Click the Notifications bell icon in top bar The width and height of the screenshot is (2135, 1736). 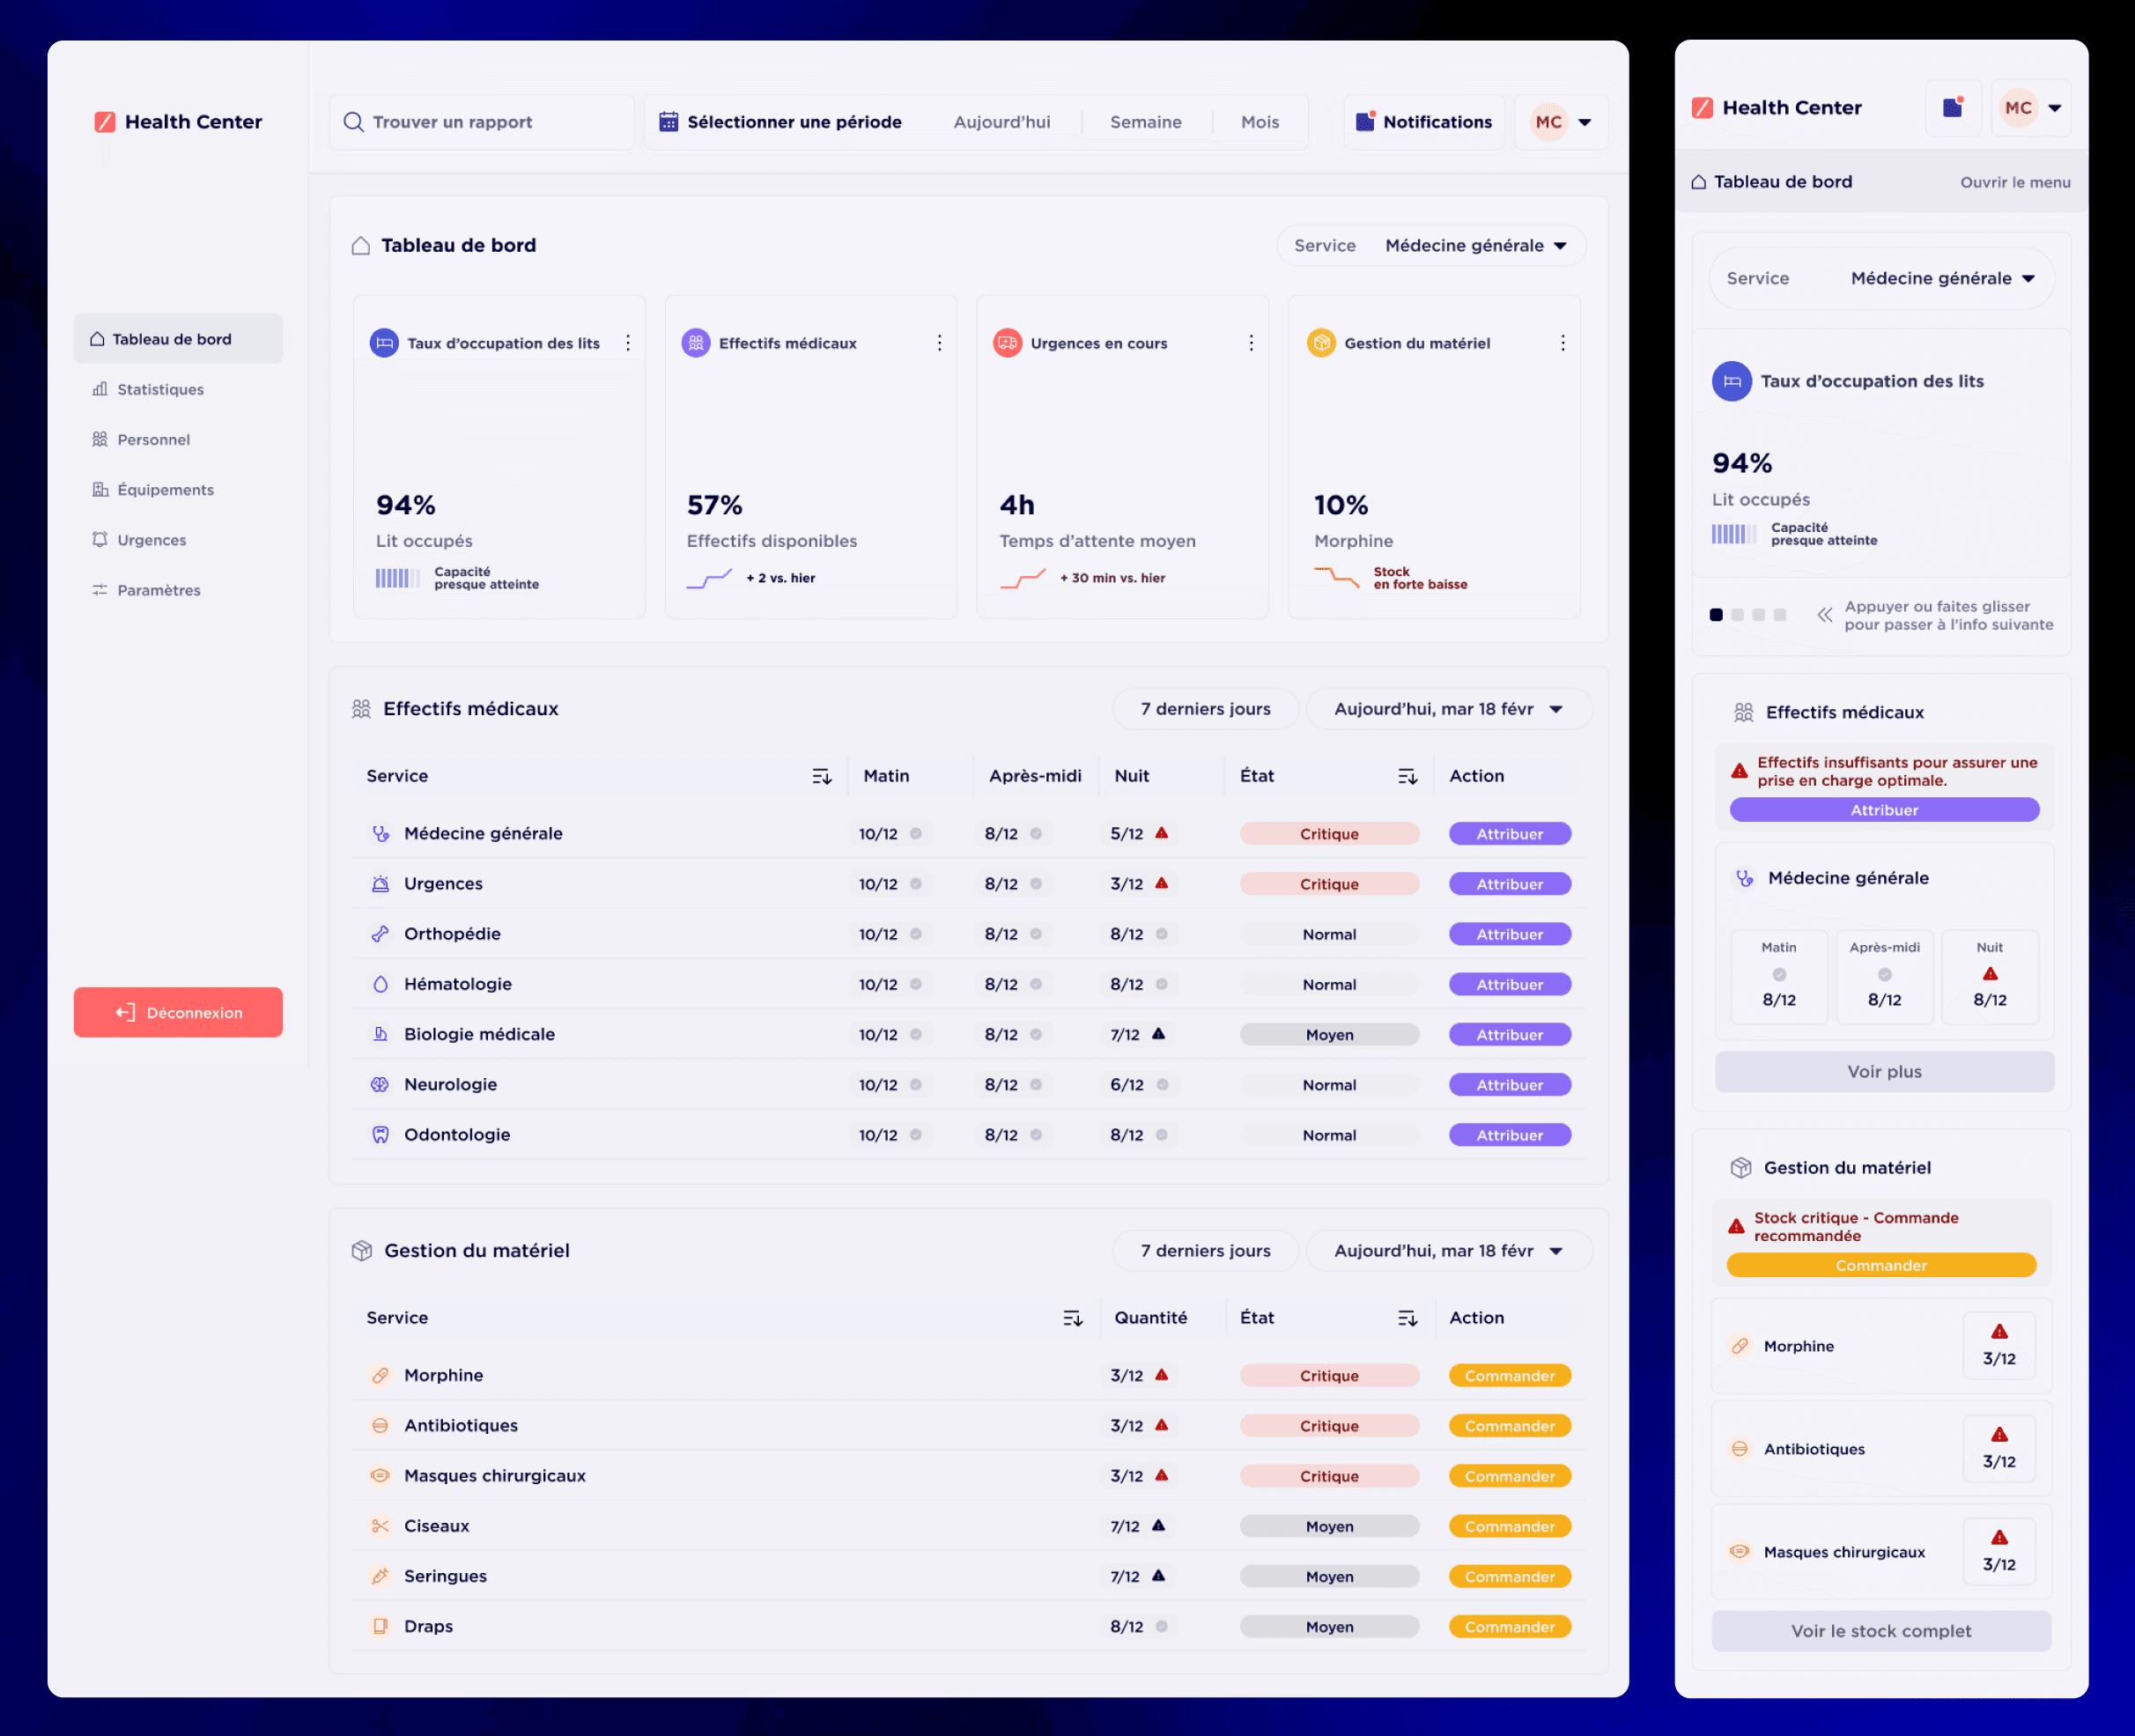tap(1365, 121)
